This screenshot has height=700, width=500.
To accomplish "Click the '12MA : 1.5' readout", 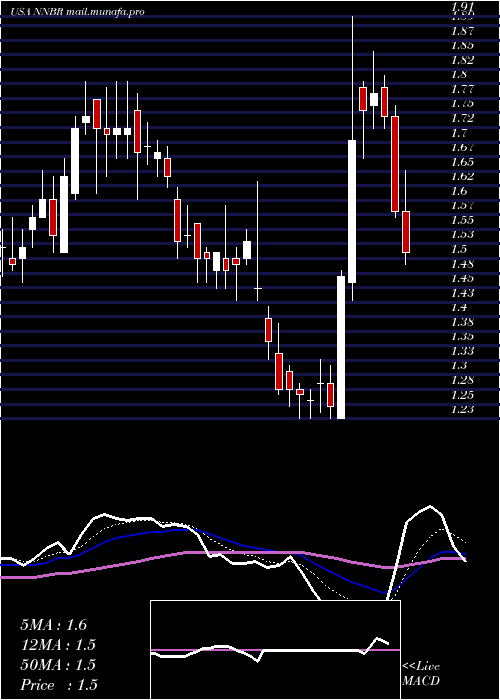I will [58, 645].
